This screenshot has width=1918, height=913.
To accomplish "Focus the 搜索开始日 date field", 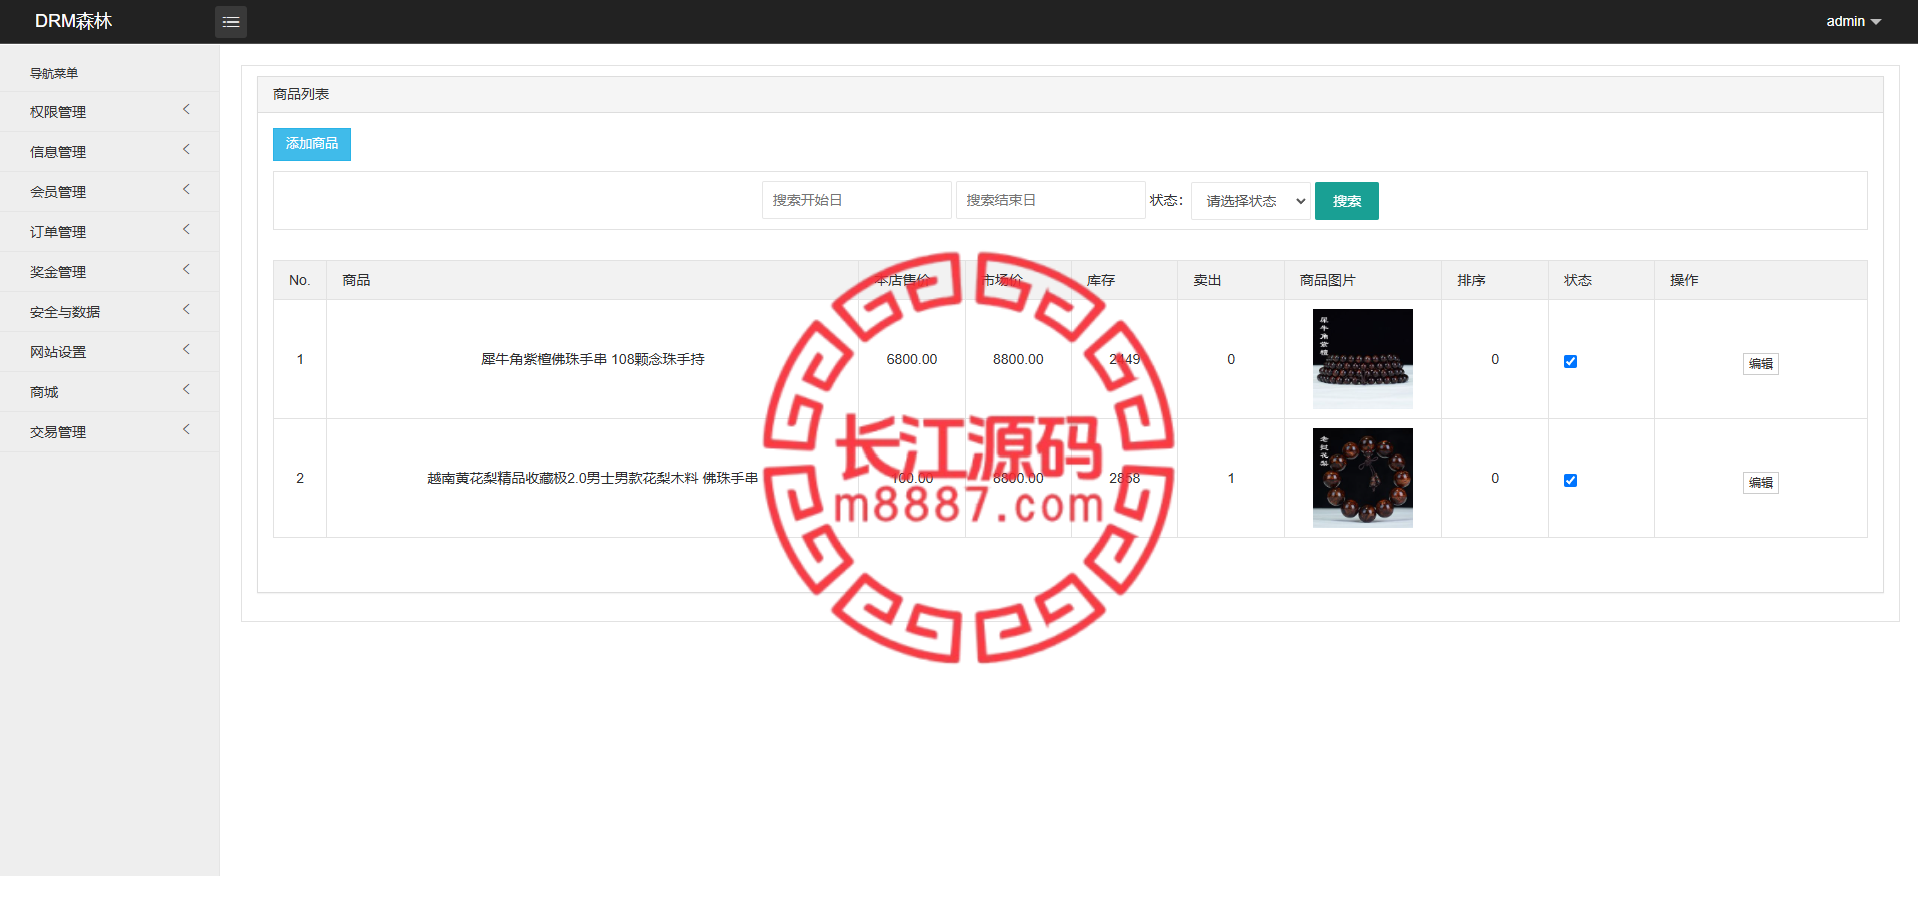I will pyautogui.click(x=856, y=200).
